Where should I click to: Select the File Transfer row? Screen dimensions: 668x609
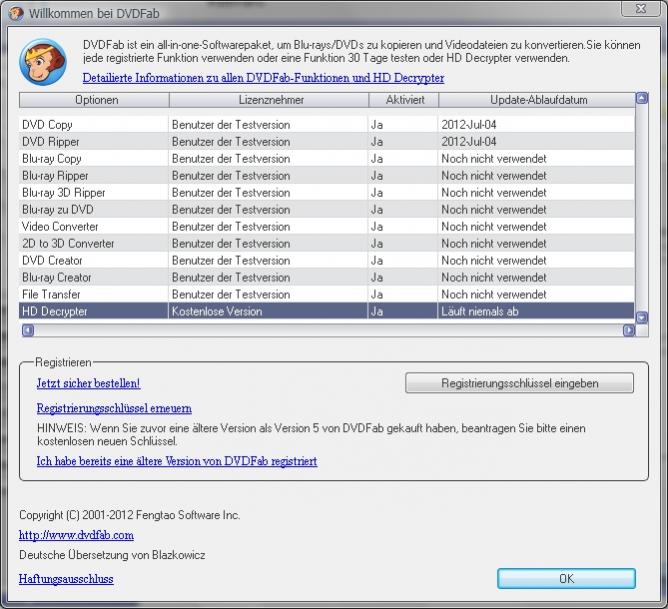pyautogui.click(x=327, y=294)
